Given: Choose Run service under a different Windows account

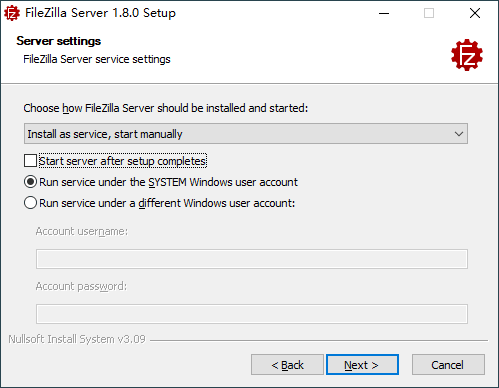Looking at the screenshot, I should (x=30, y=203).
